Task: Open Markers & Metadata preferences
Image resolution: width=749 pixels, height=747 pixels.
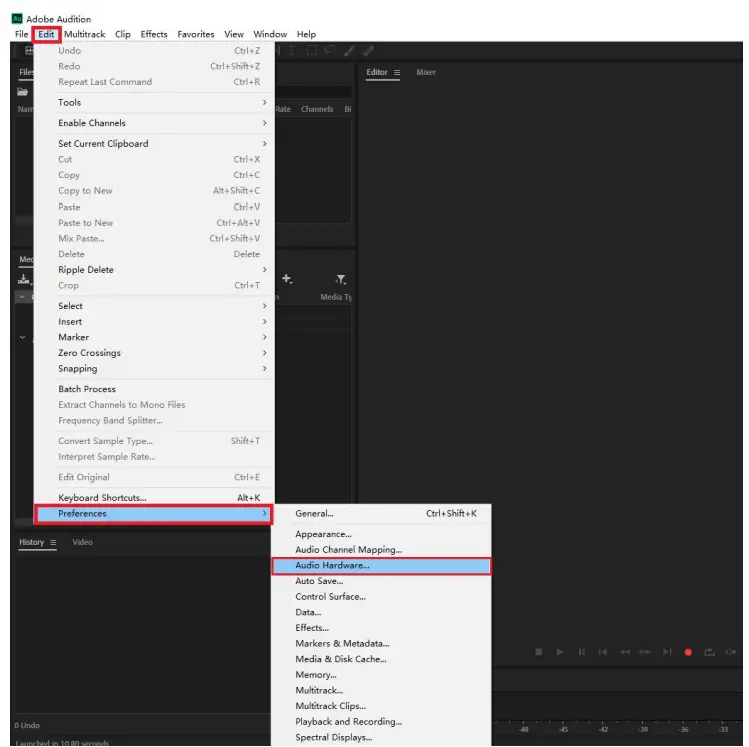Action: click(381, 644)
